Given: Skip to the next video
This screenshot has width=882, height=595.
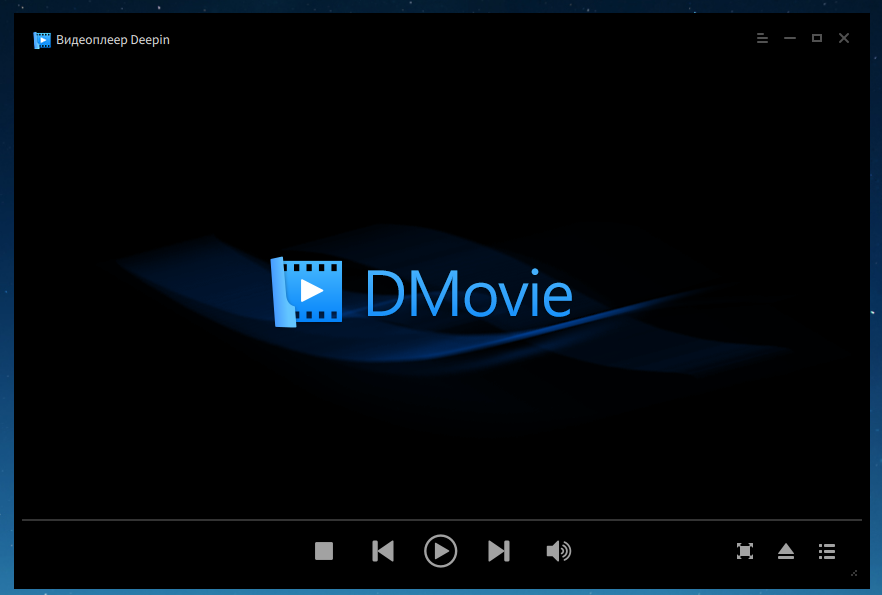Looking at the screenshot, I should tap(499, 551).
